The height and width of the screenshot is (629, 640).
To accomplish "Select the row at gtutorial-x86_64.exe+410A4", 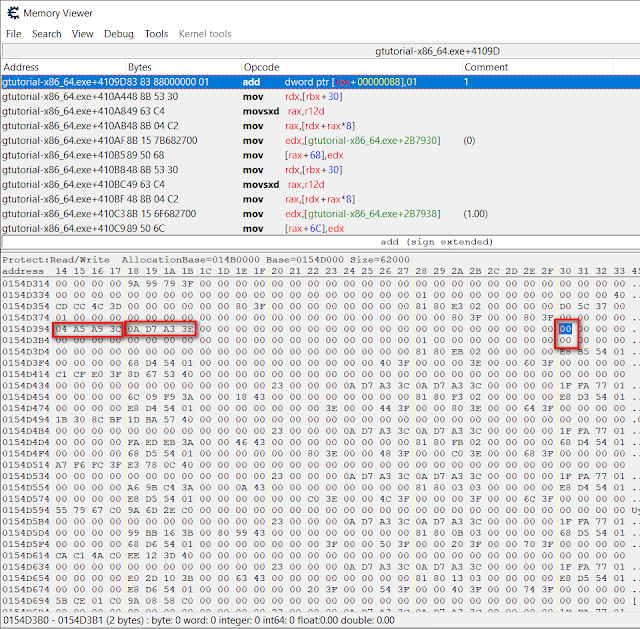I will pyautogui.click(x=321, y=97).
